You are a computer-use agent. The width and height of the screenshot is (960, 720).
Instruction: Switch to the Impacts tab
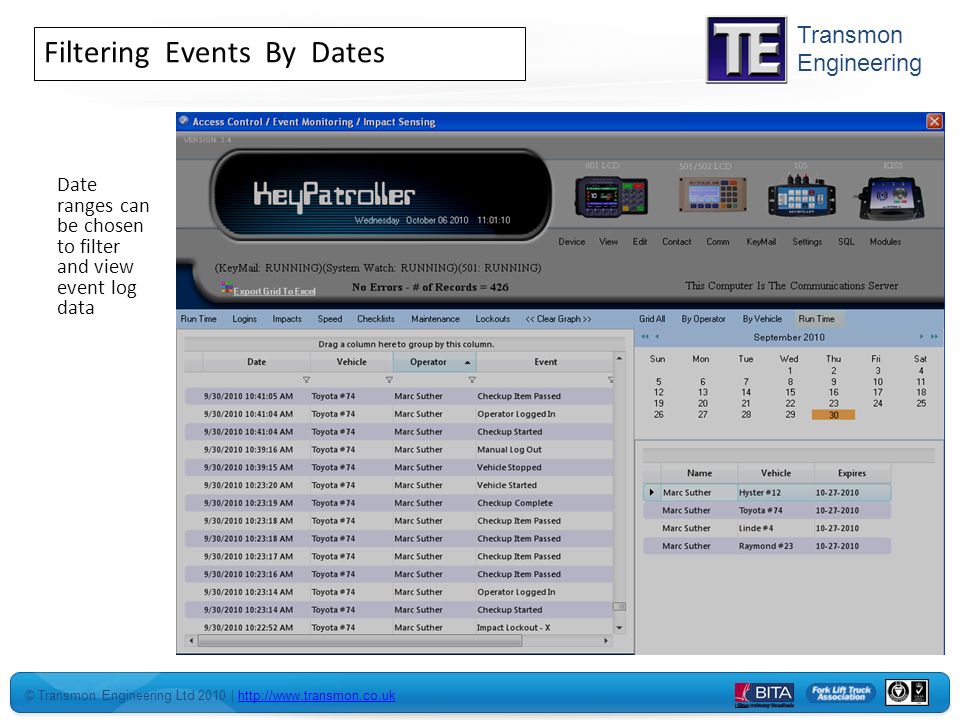tap(287, 319)
